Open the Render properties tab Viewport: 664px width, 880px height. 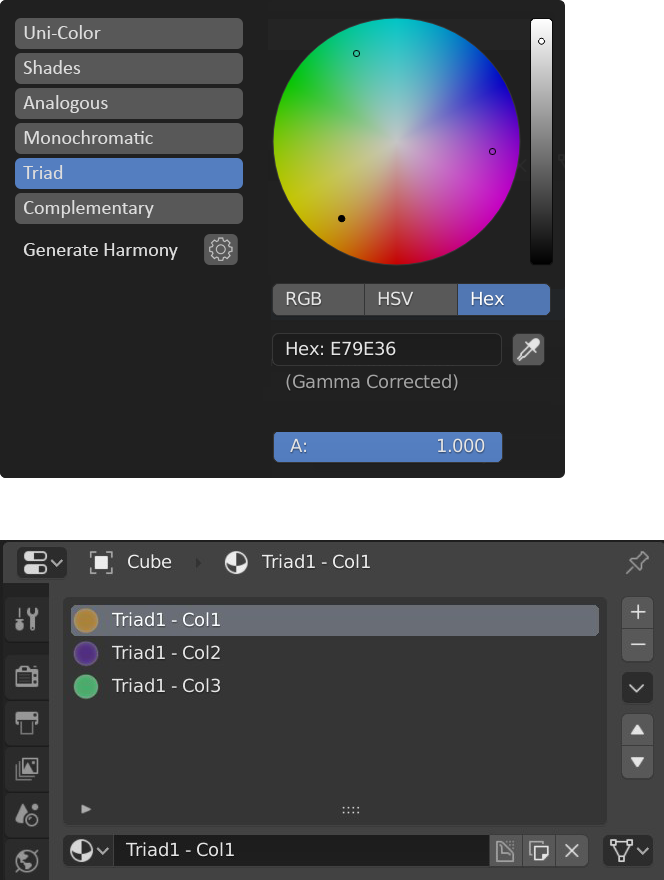point(26,676)
